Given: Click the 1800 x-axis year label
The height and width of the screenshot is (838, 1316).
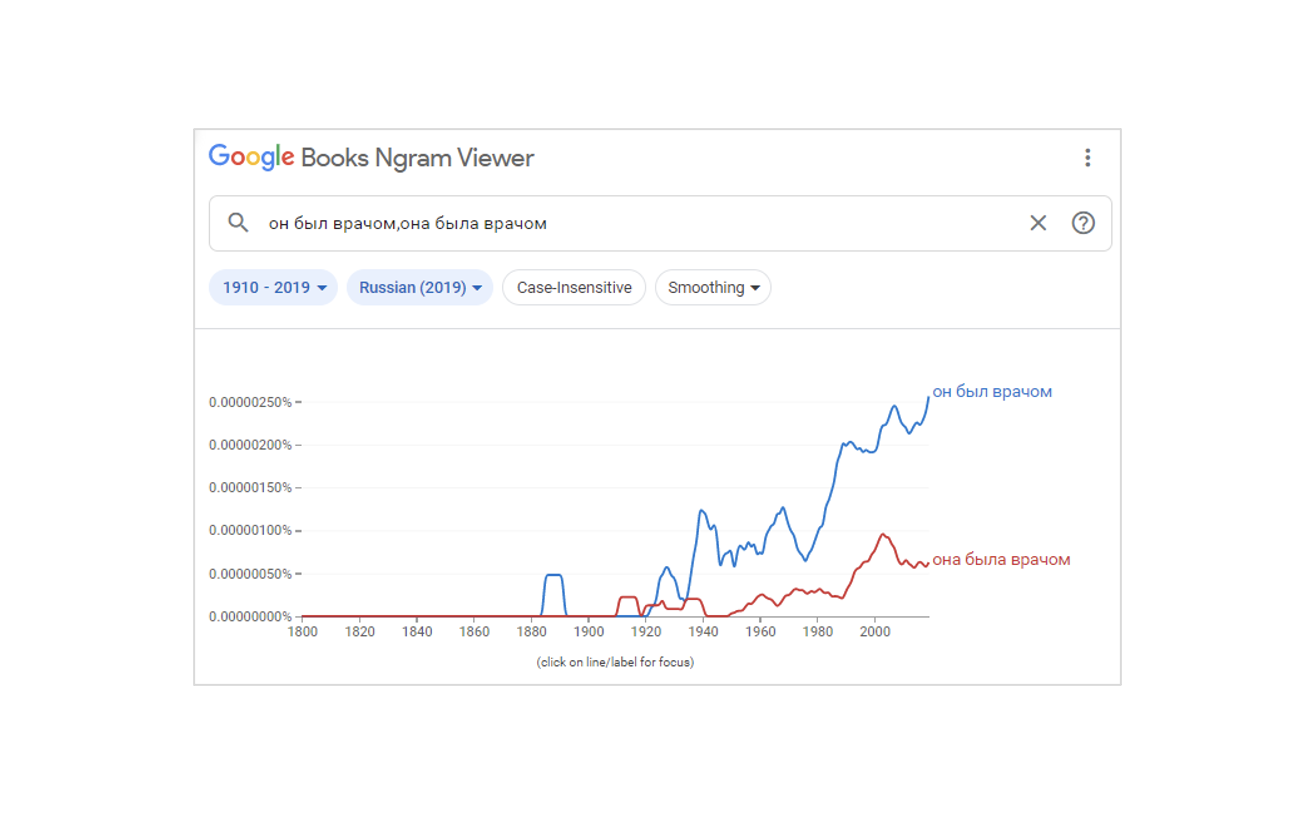Looking at the screenshot, I should [302, 632].
